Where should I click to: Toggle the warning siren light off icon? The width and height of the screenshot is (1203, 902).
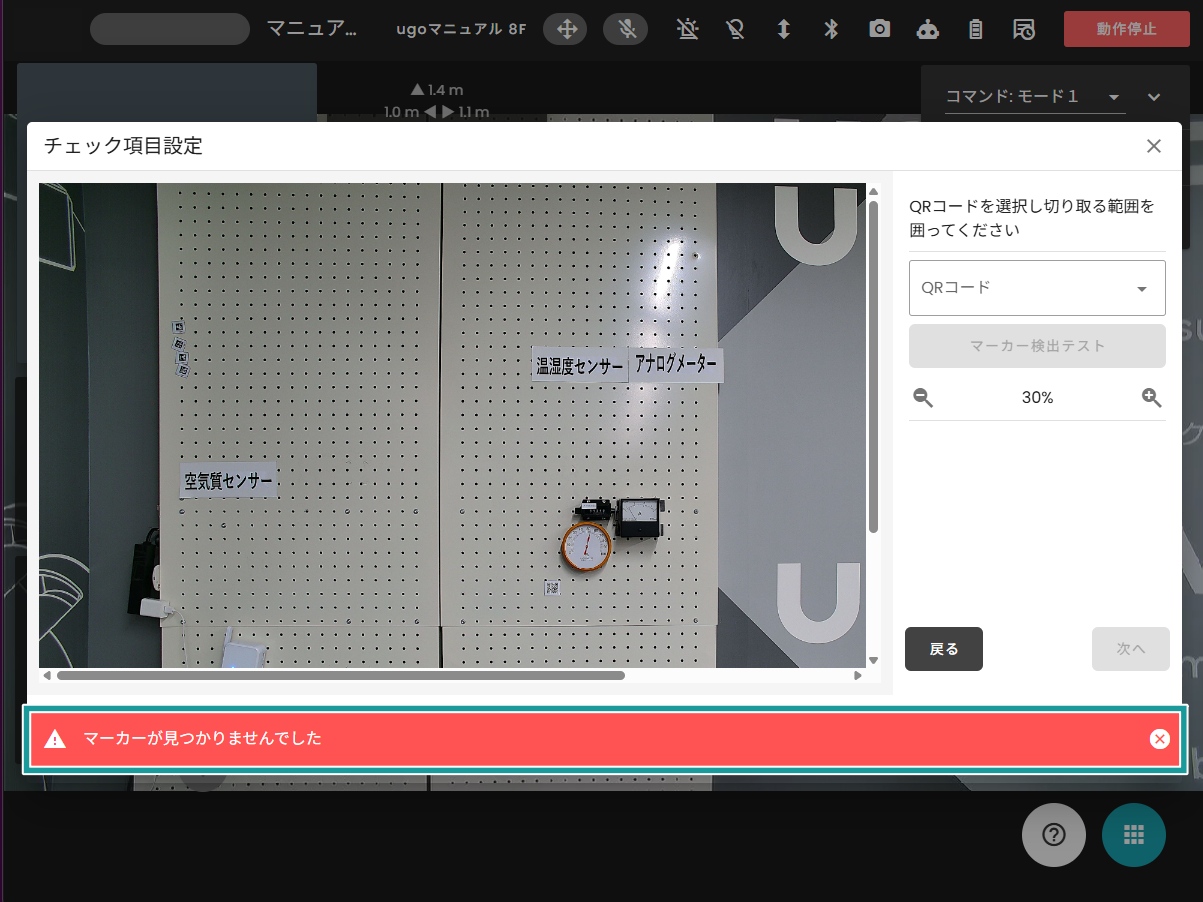[x=687, y=29]
